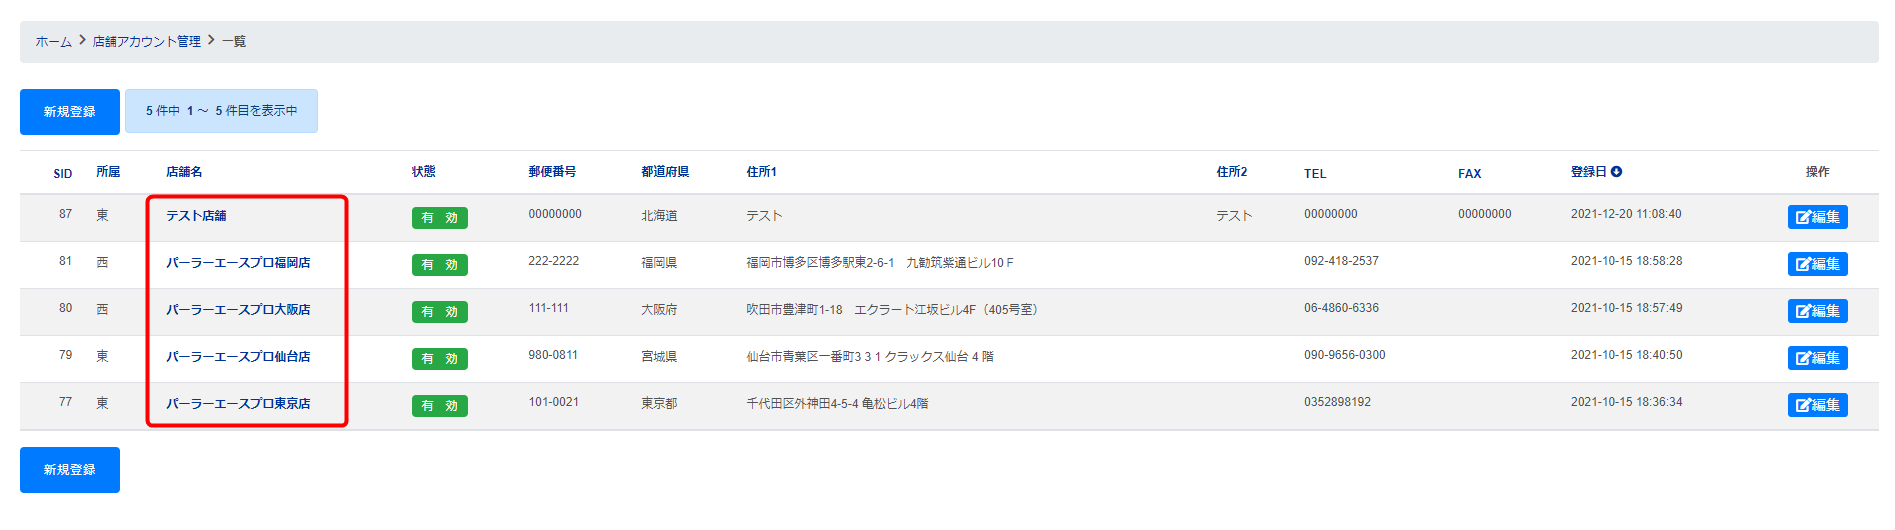The width and height of the screenshot is (1895, 530).
Task: Open 店舗アカウント管理 breadcrumb link
Action: point(146,42)
